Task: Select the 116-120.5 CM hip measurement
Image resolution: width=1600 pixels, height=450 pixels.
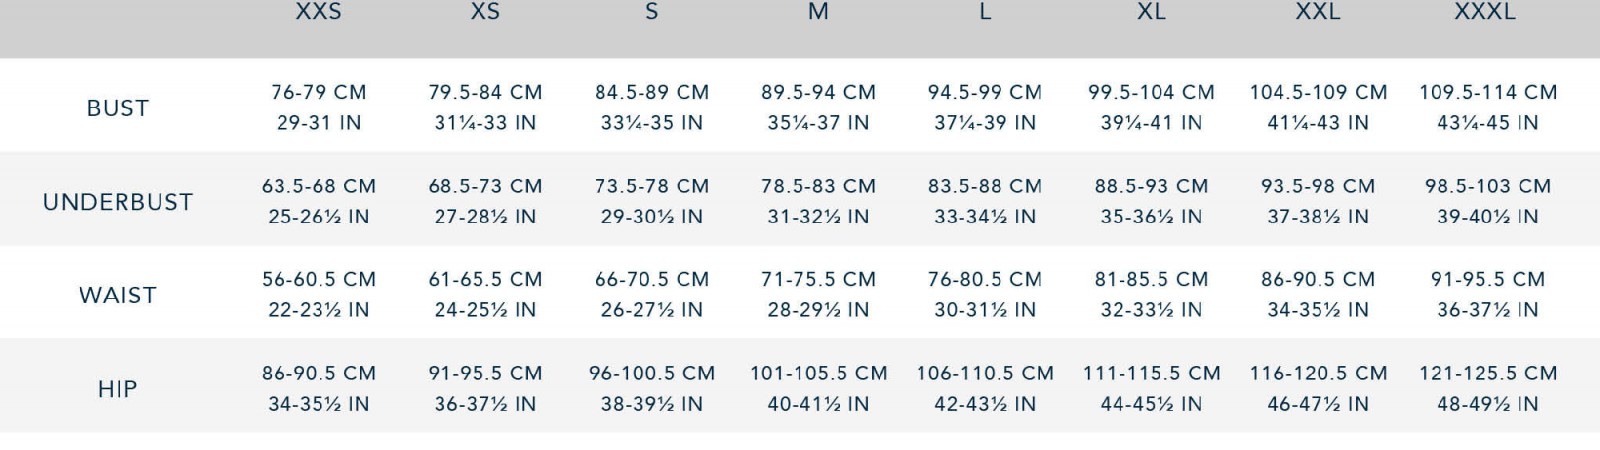Action: point(1318,373)
